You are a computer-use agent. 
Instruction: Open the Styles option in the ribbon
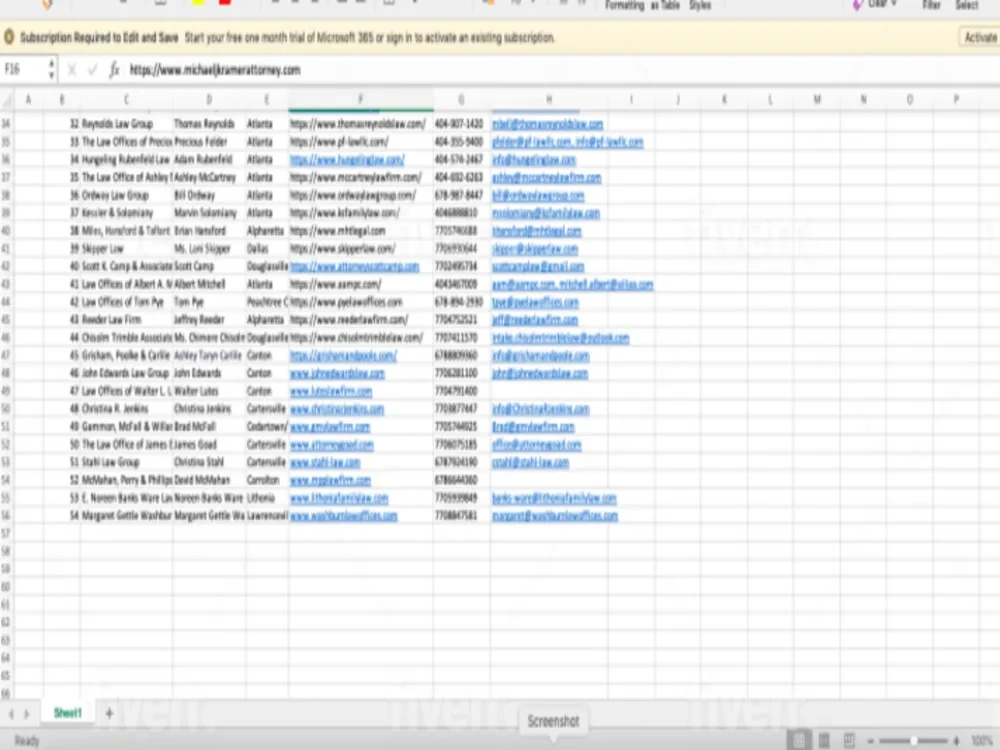click(700, 5)
